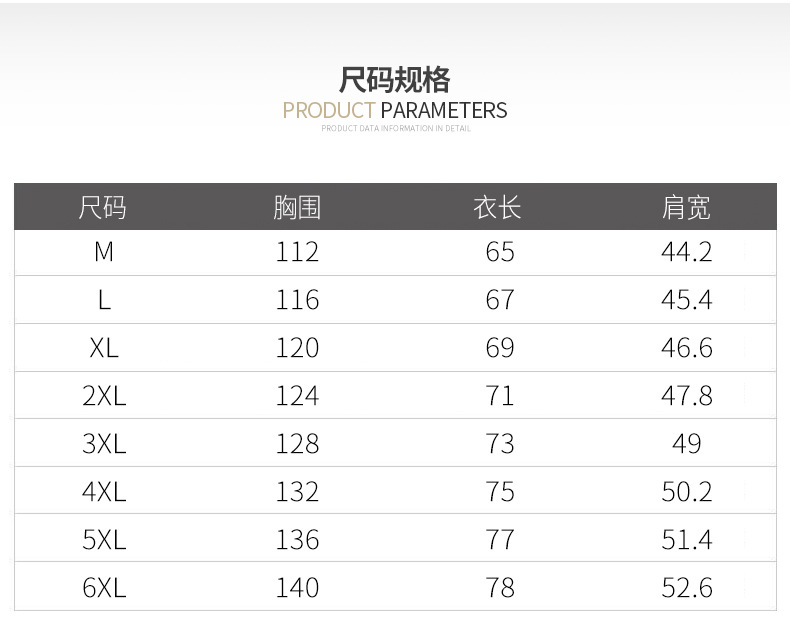Select the 尺码 column header

pyautogui.click(x=103, y=208)
